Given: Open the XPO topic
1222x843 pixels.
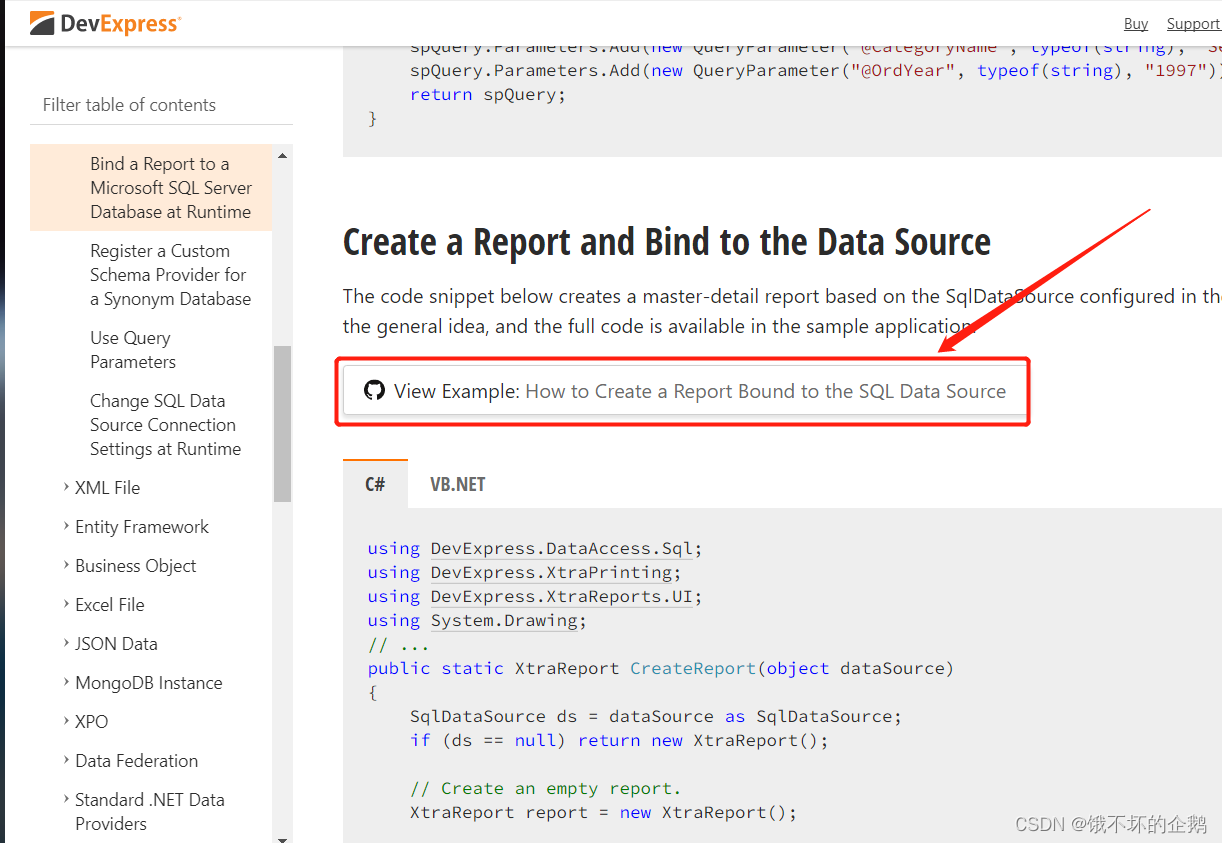Looking at the screenshot, I should [x=91, y=722].
